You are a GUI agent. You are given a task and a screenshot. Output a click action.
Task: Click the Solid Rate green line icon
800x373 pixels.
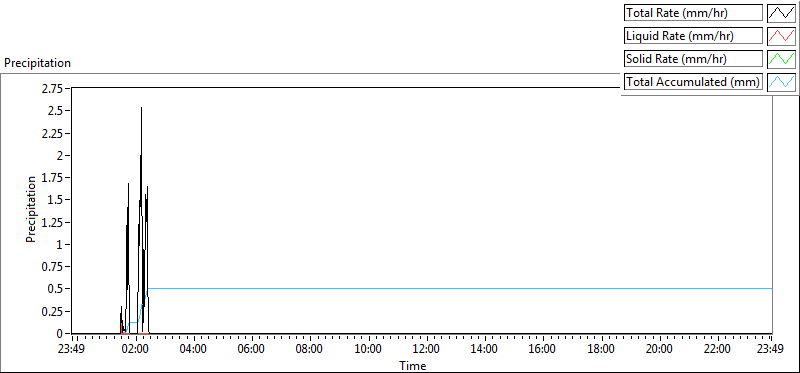(x=781, y=59)
